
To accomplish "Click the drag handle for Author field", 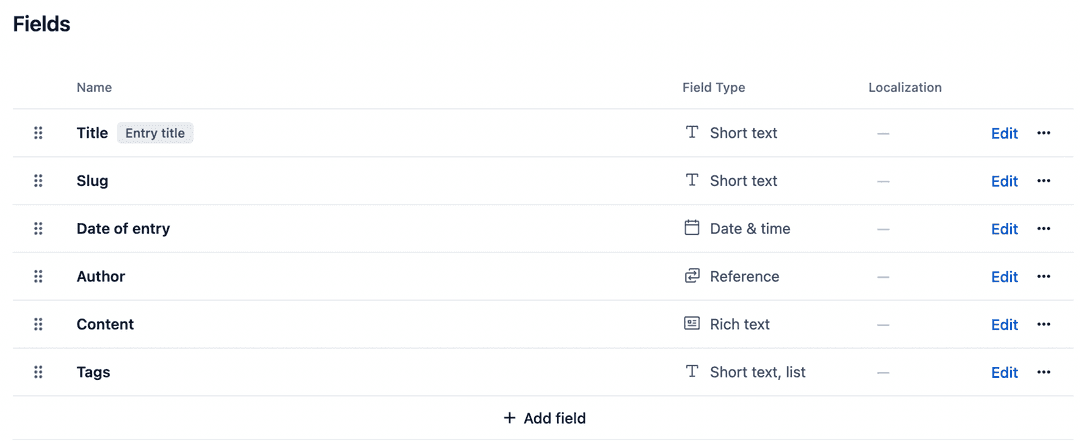I will pos(38,277).
